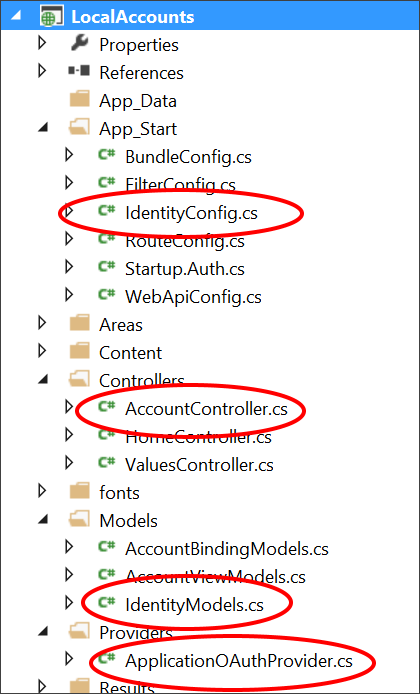This screenshot has width=420, height=694.
Task: Click the Content folder icon
Action: tap(80, 351)
